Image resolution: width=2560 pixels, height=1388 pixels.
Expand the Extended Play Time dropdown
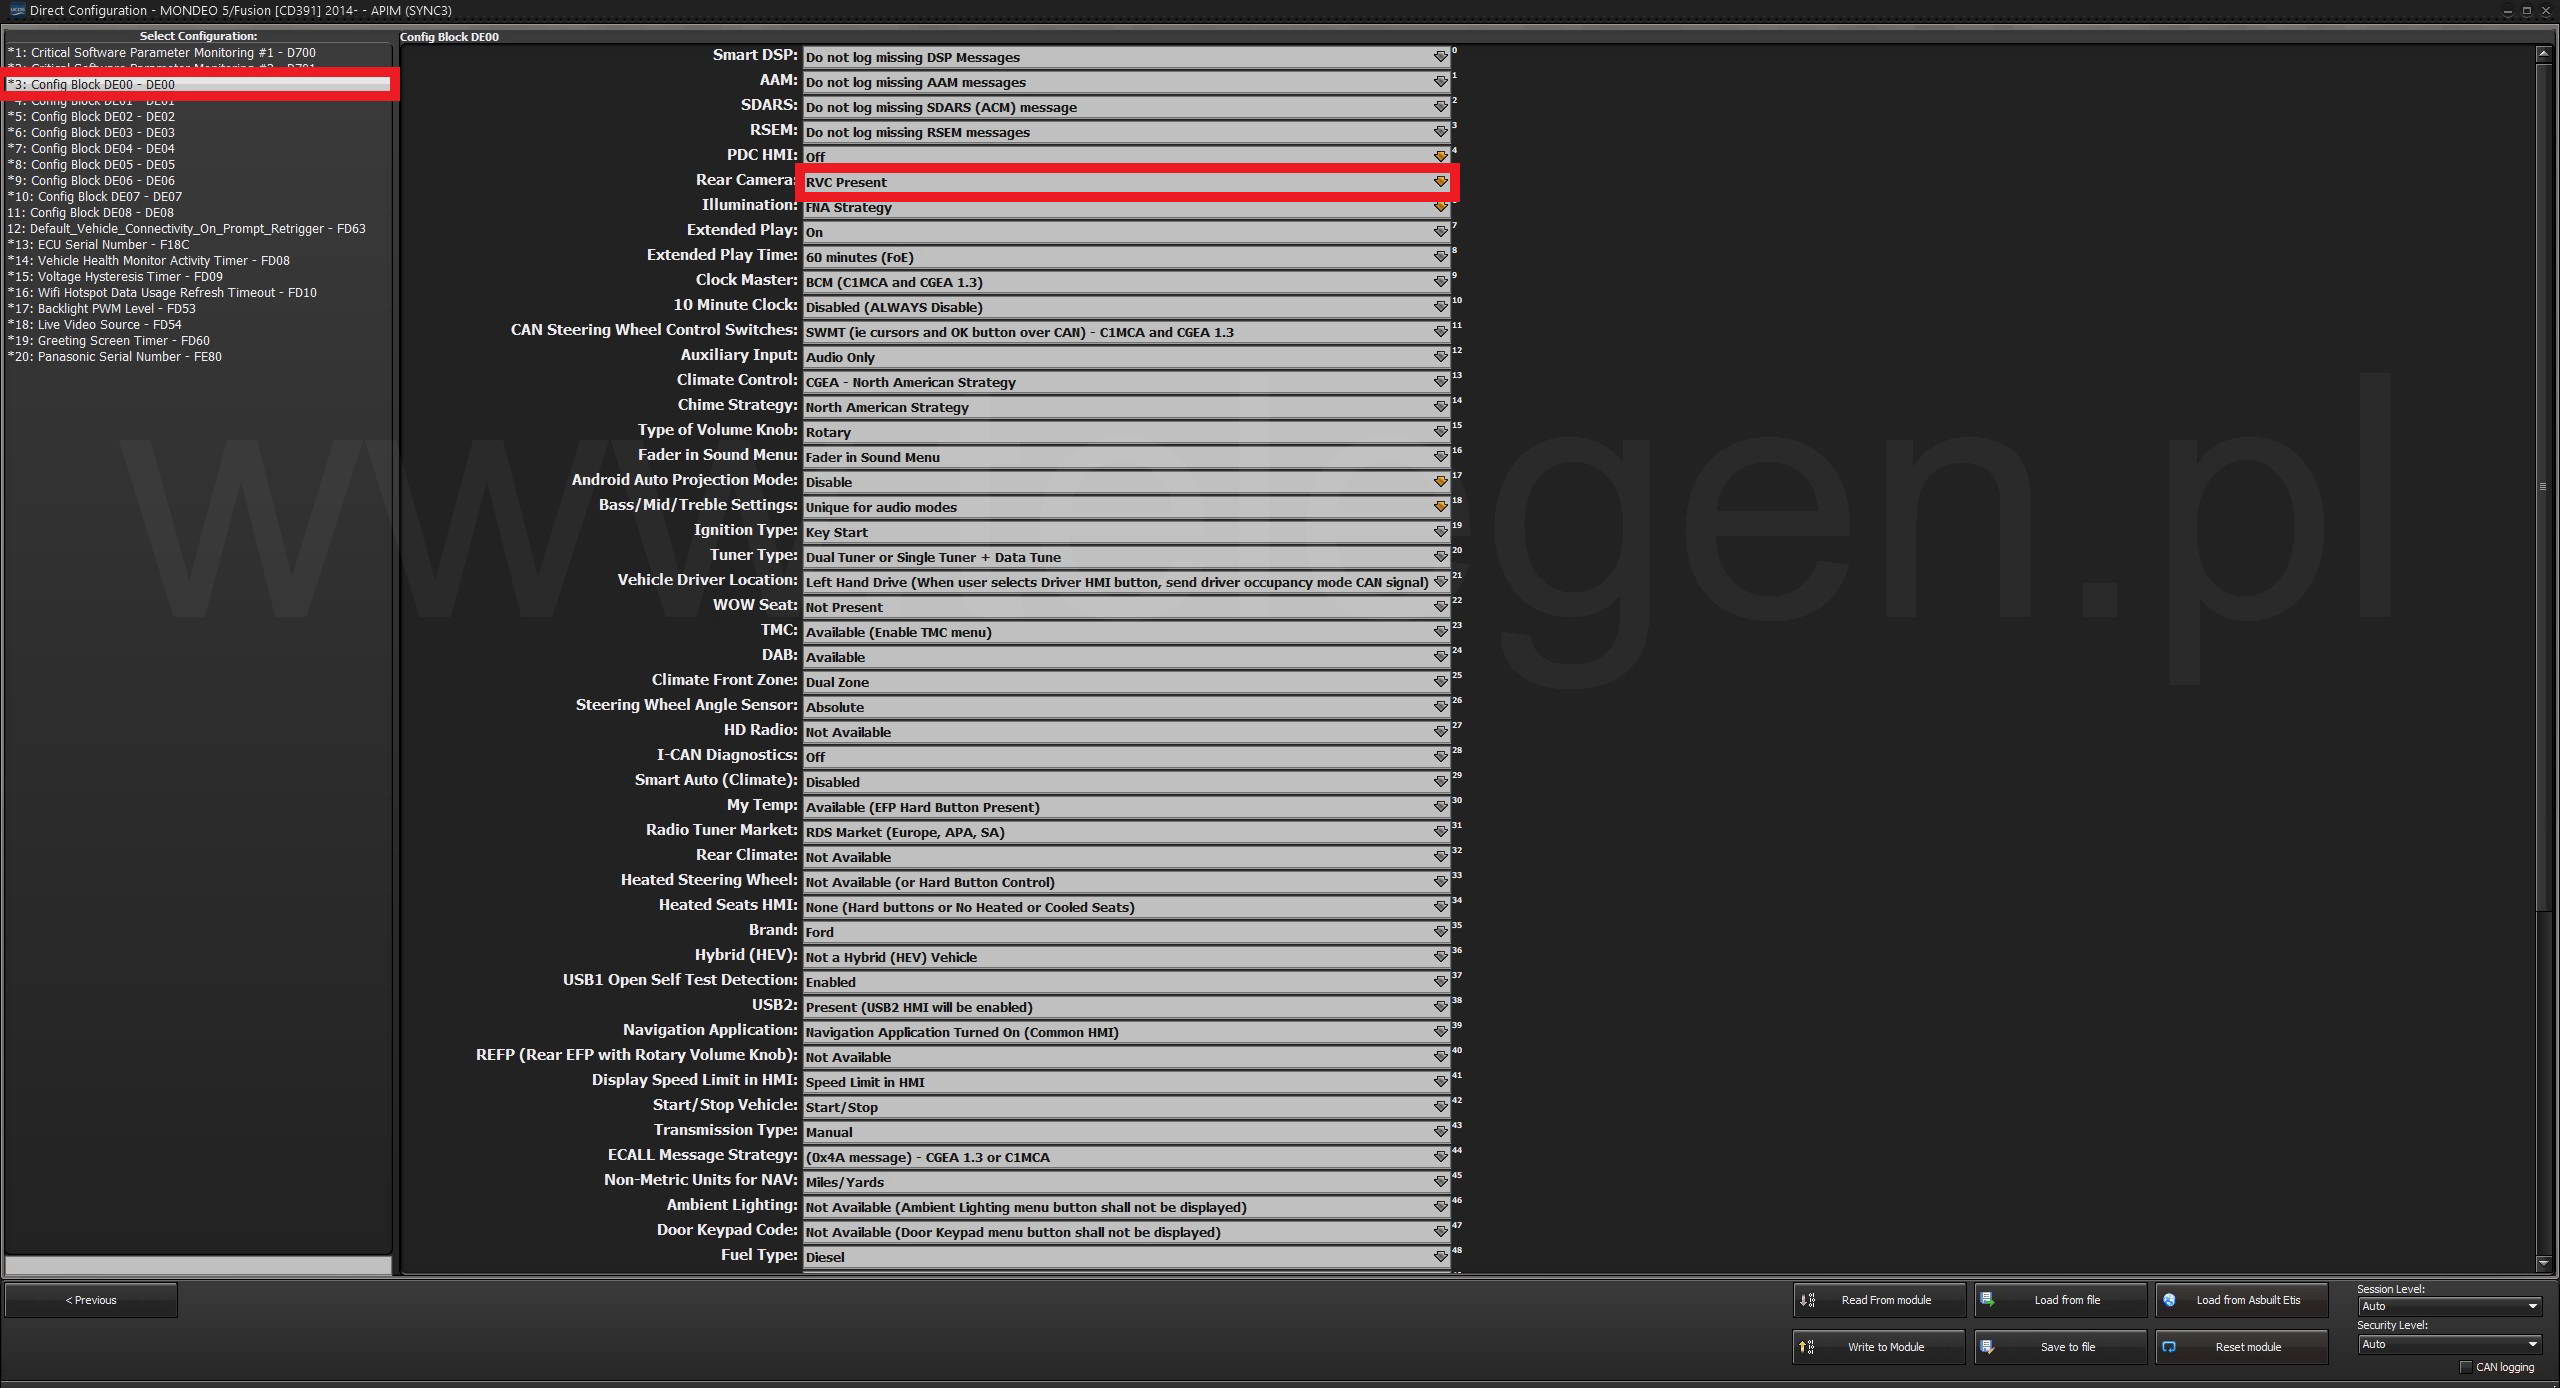[x=1126, y=257]
